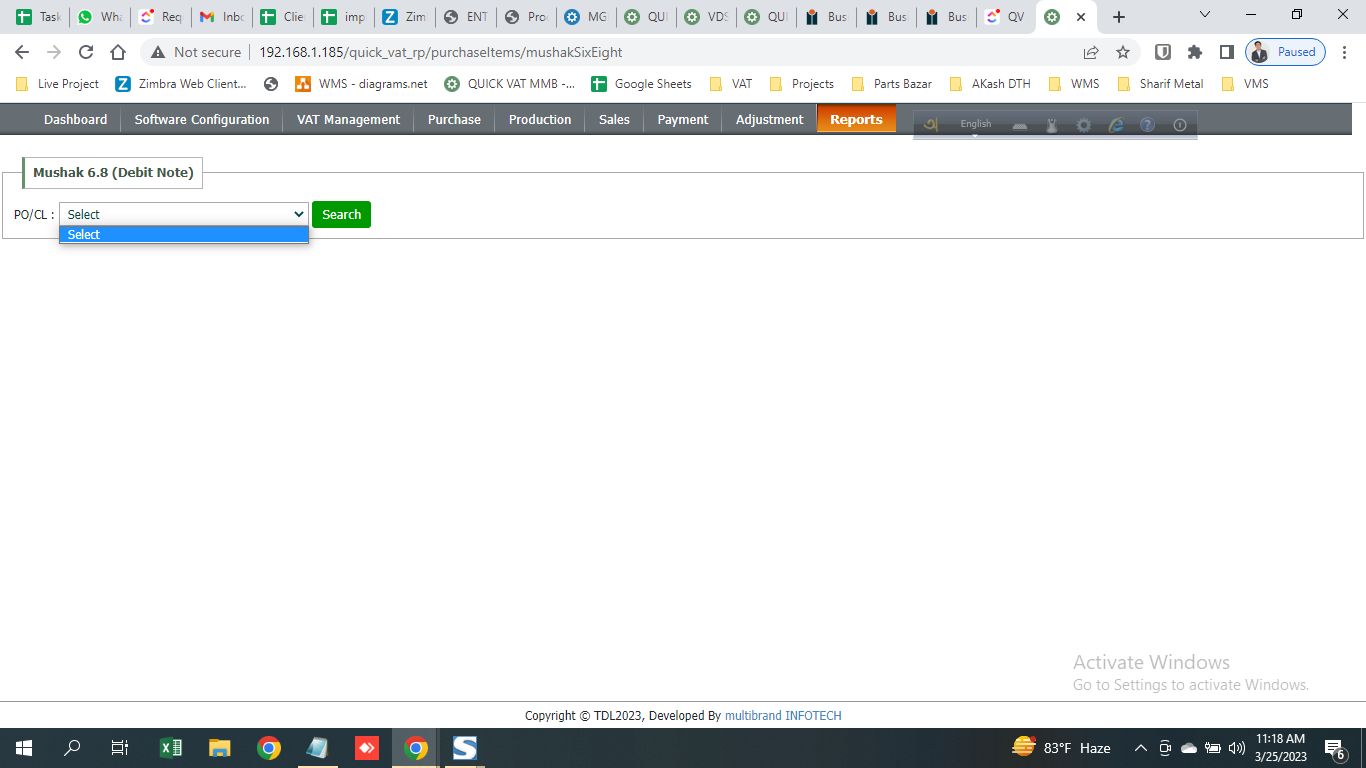Viewport: 1366px width, 768px height.
Task: Open the Software Configuration menu
Action: click(x=202, y=119)
